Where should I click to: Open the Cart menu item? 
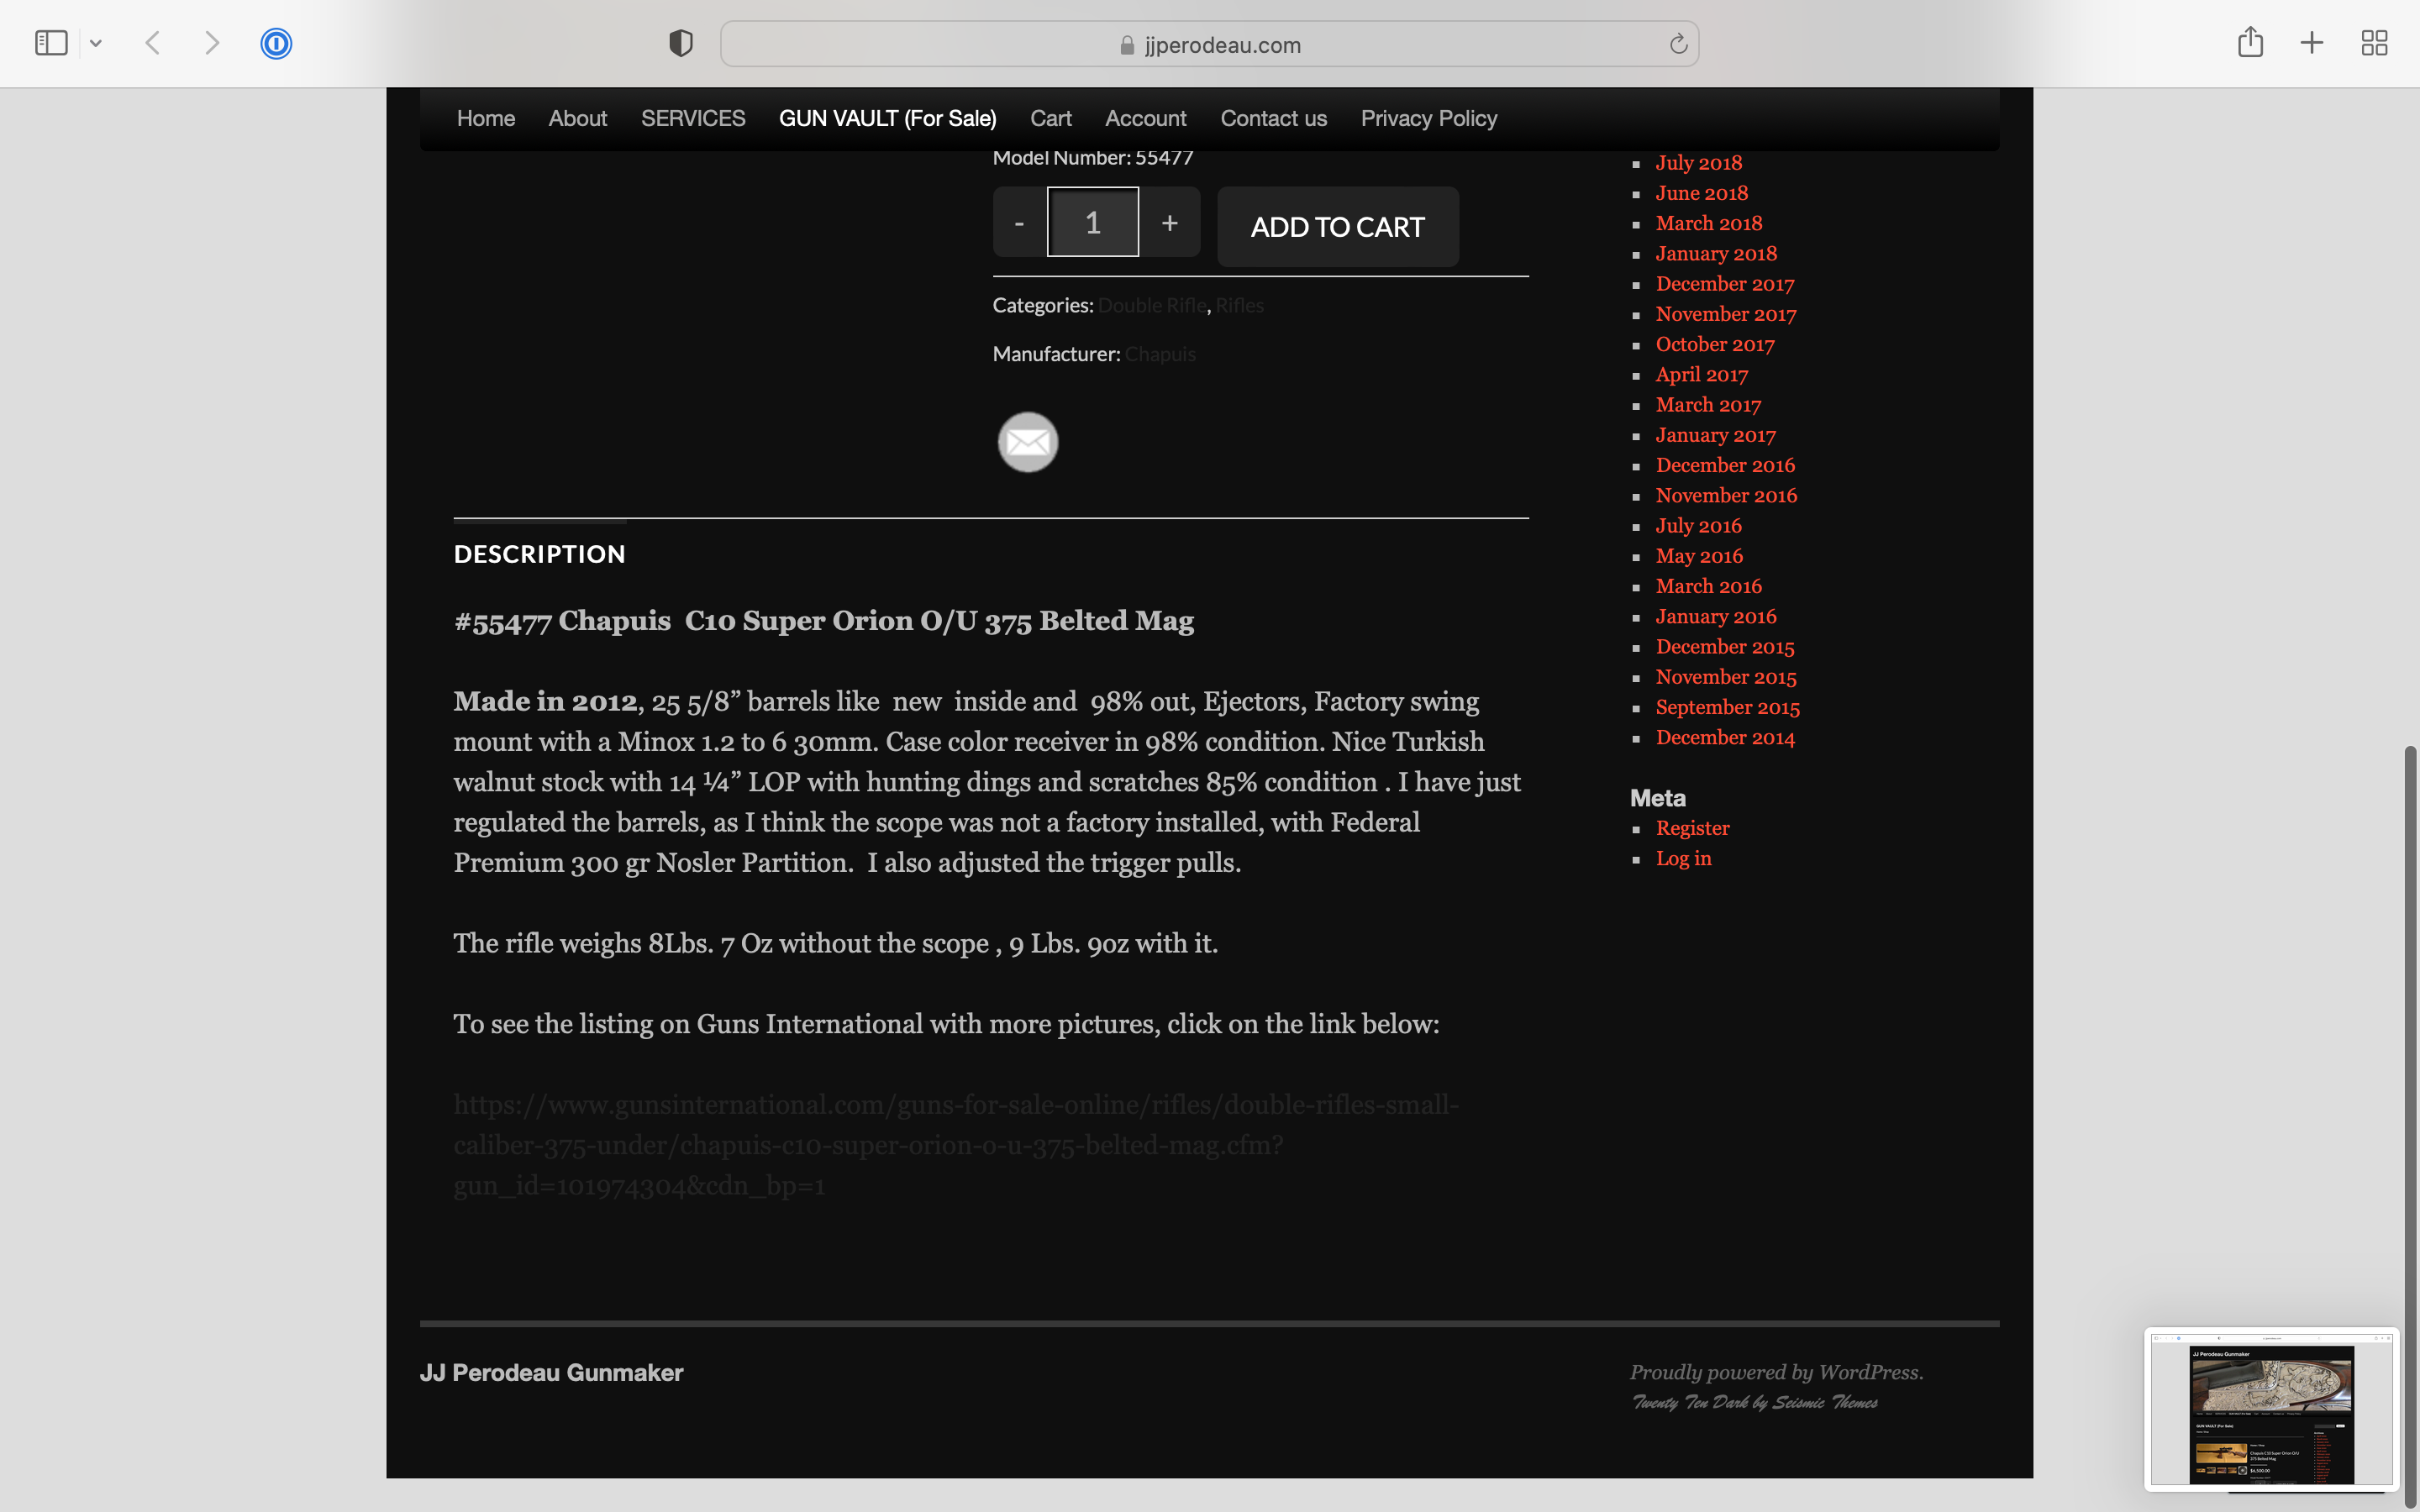(x=1050, y=118)
